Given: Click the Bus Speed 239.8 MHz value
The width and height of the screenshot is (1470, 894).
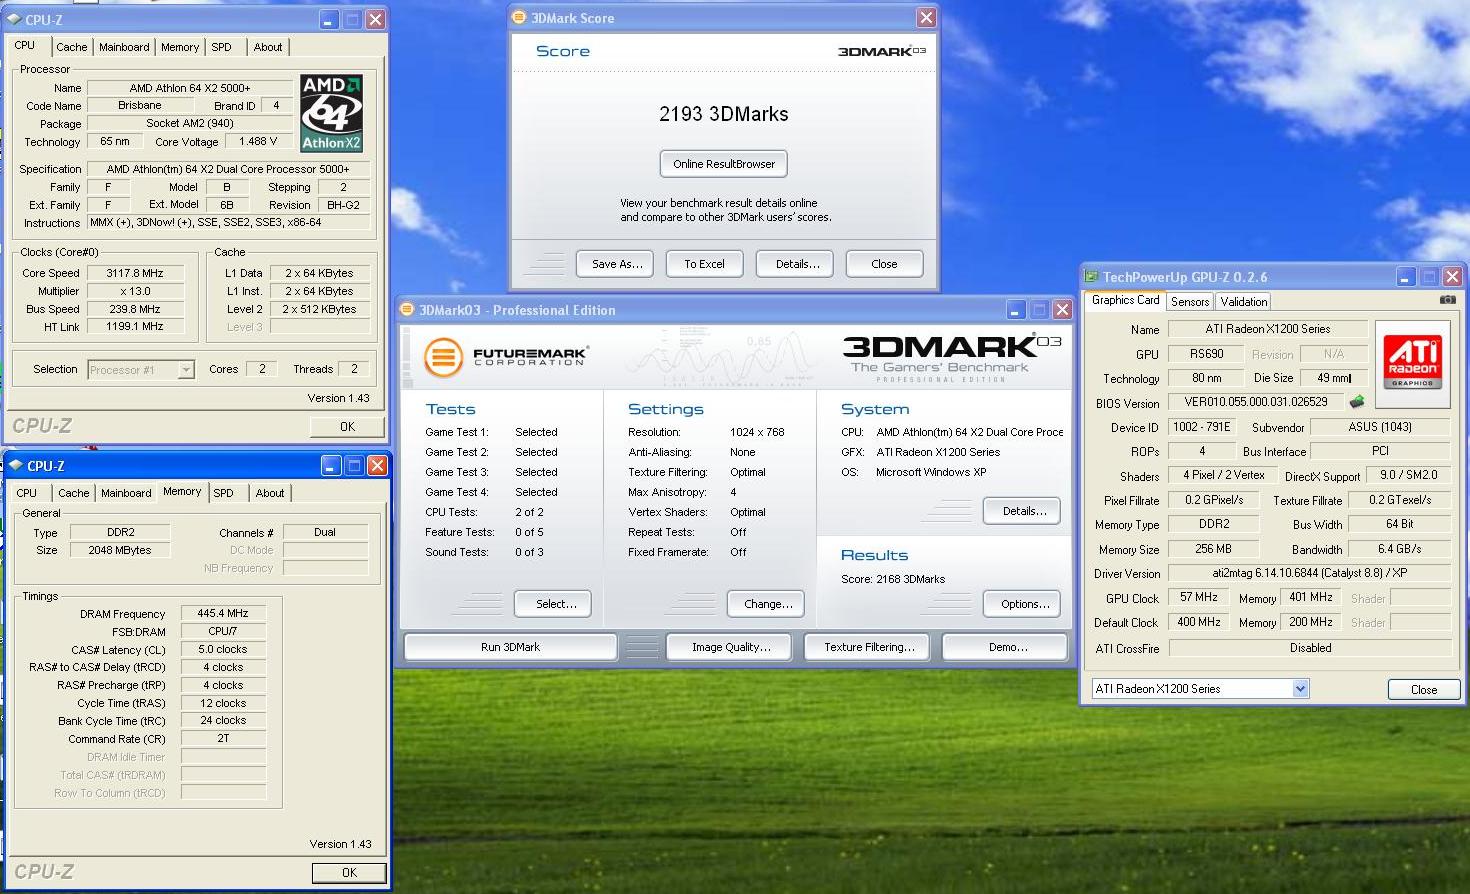Looking at the screenshot, I should click(x=135, y=309).
